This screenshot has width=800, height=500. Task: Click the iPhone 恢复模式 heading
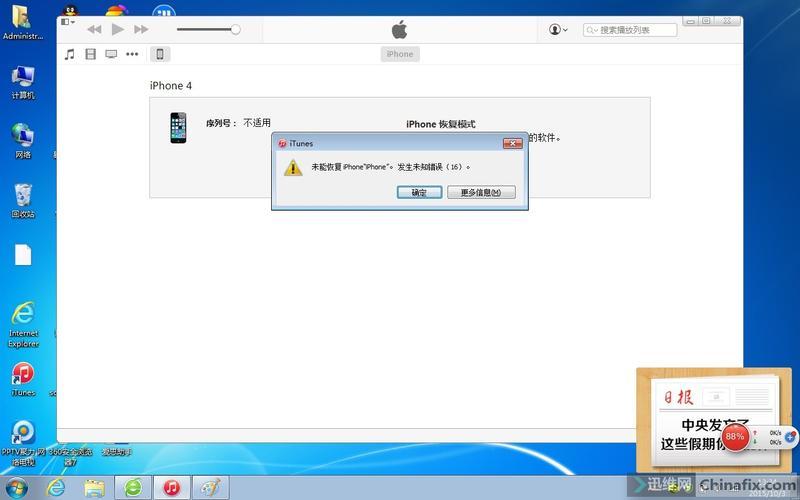[441, 124]
